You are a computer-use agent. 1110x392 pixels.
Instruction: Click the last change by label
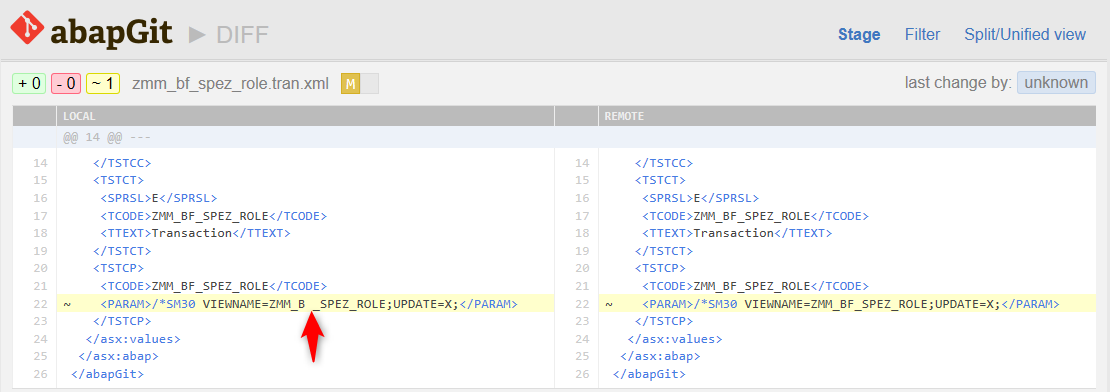click(x=958, y=83)
